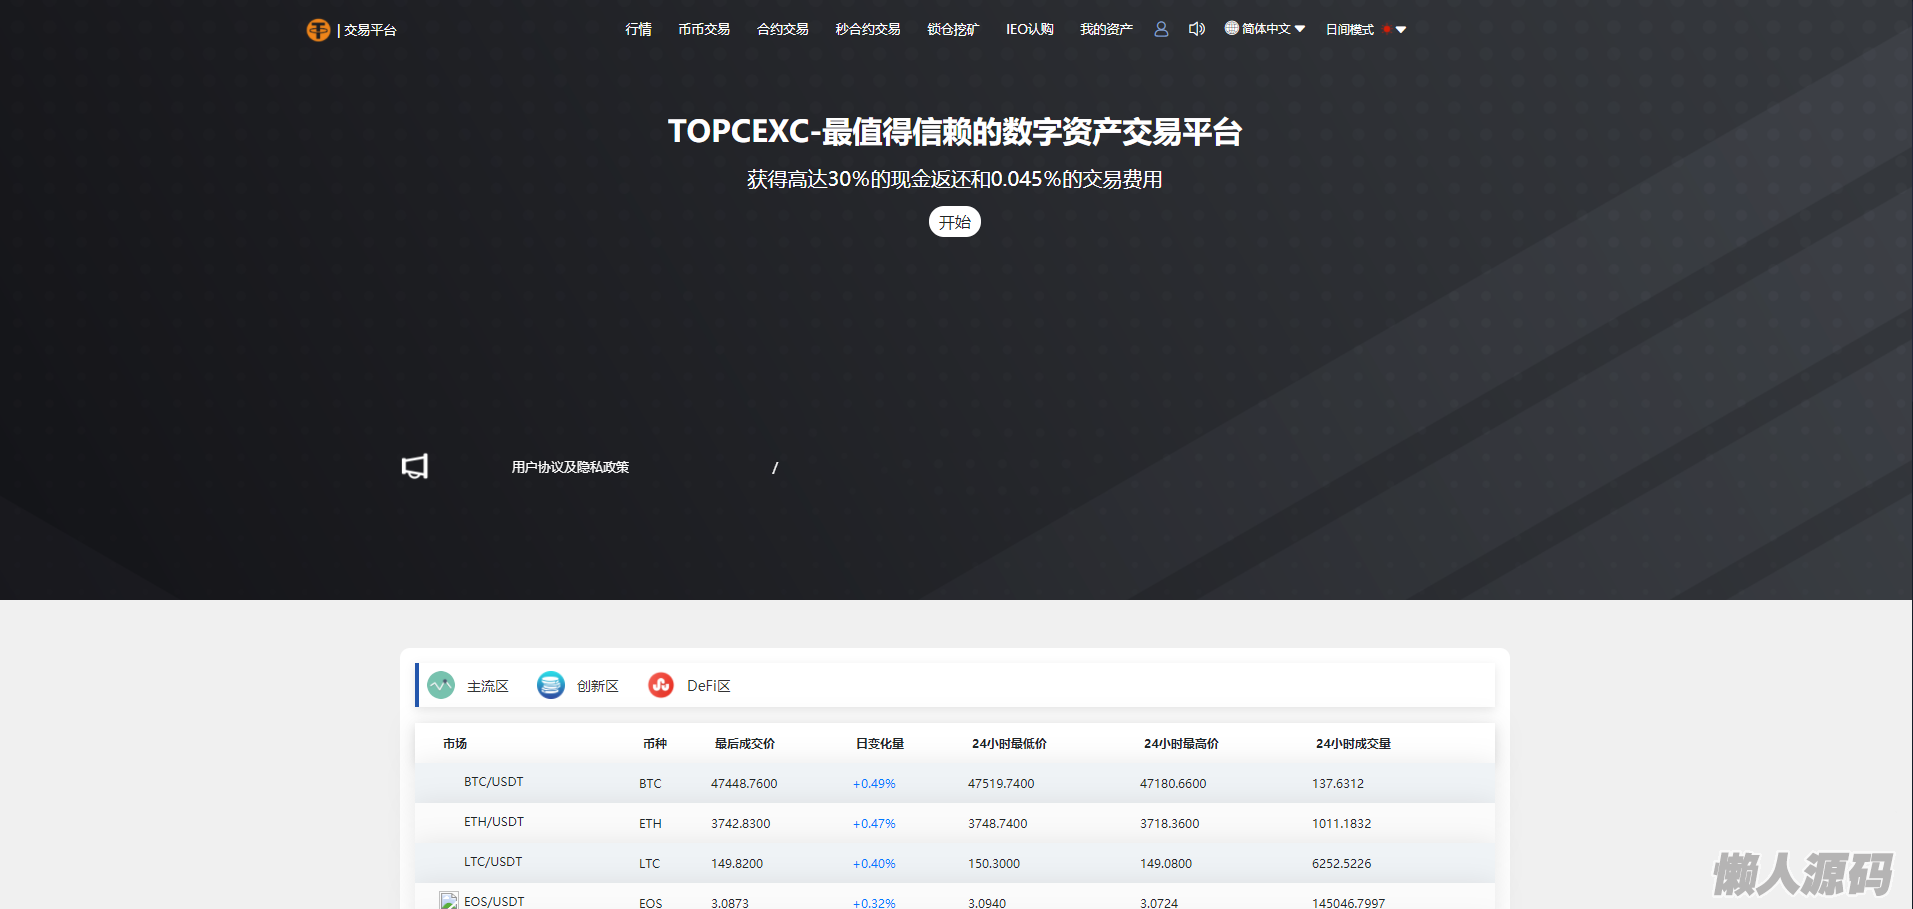Open the 用户协议及隐私政策 link
The image size is (1913, 909).
click(x=570, y=467)
